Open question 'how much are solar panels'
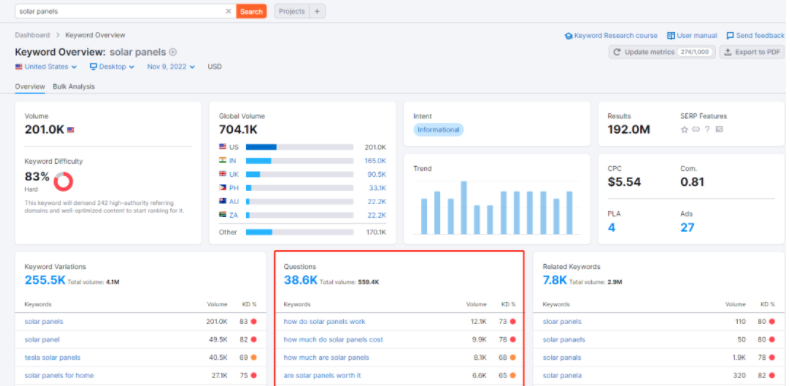 point(326,357)
